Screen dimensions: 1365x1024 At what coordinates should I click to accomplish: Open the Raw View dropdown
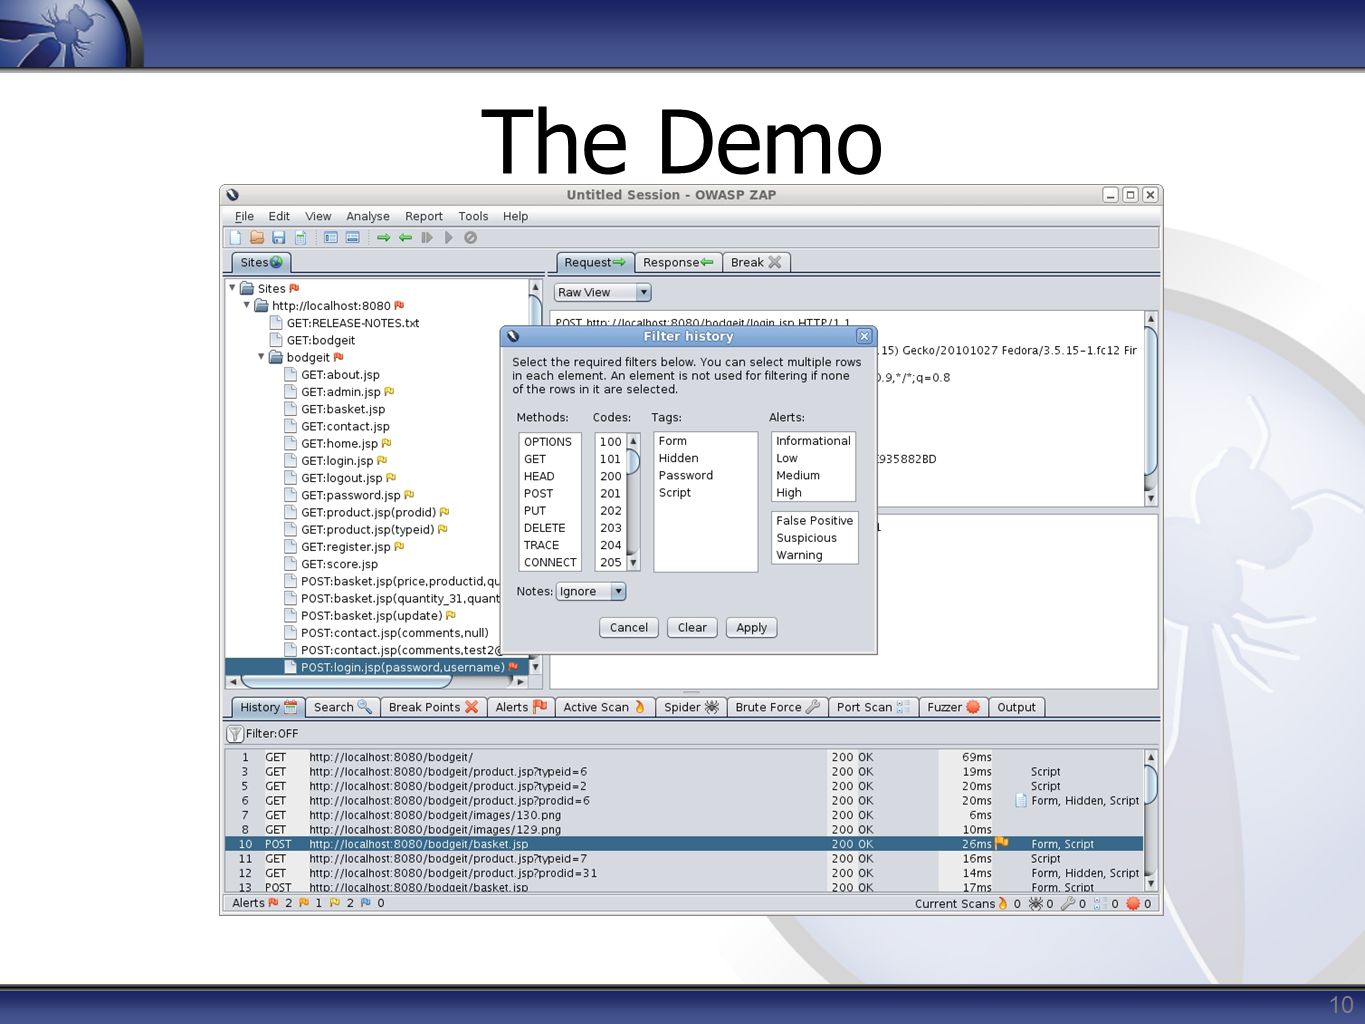click(x=603, y=292)
